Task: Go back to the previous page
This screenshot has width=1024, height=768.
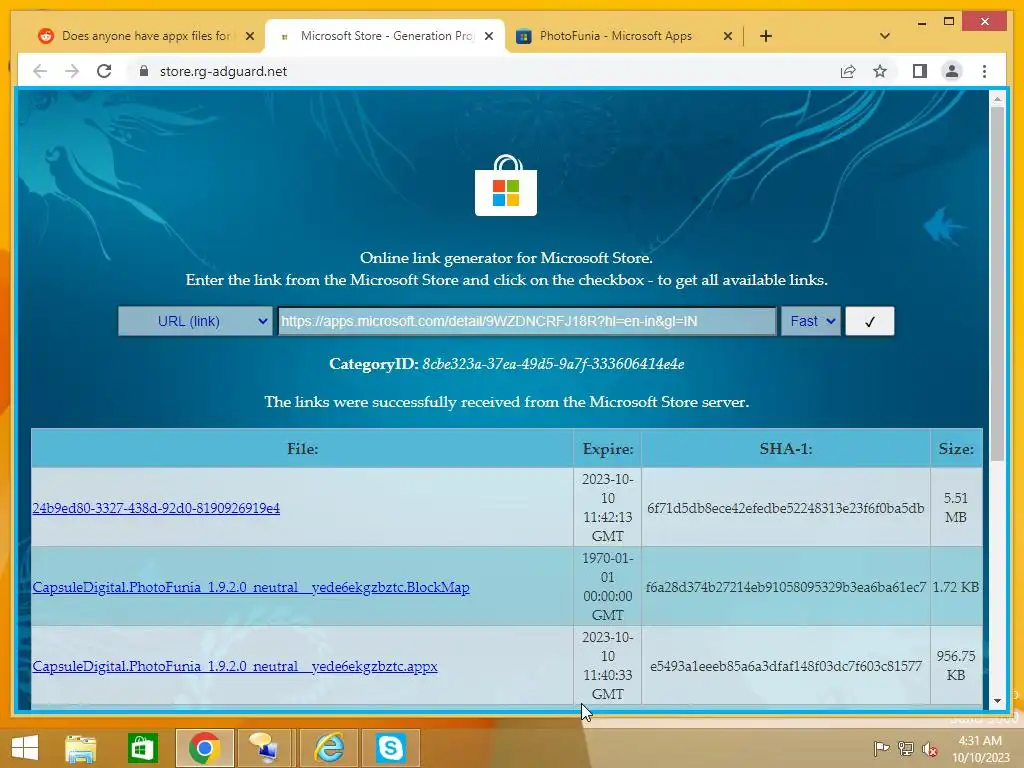Action: [x=40, y=71]
